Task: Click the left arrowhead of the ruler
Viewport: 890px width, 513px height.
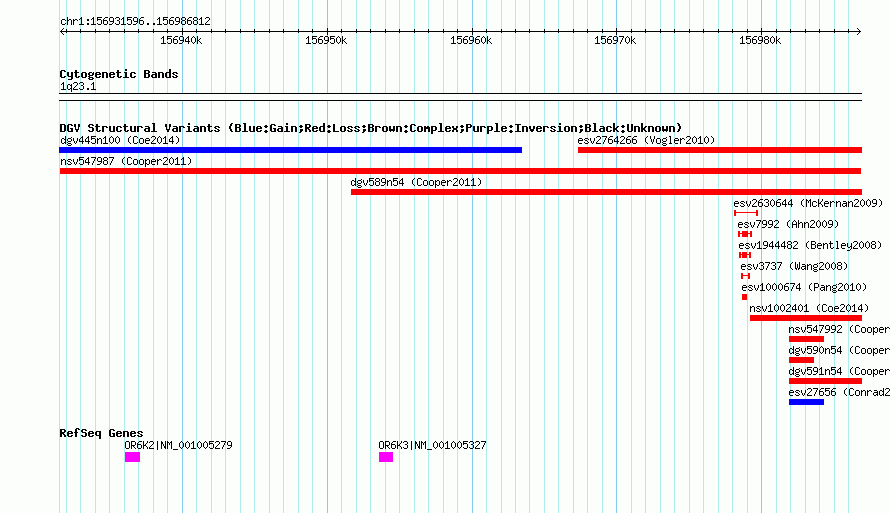Action: pos(62,31)
